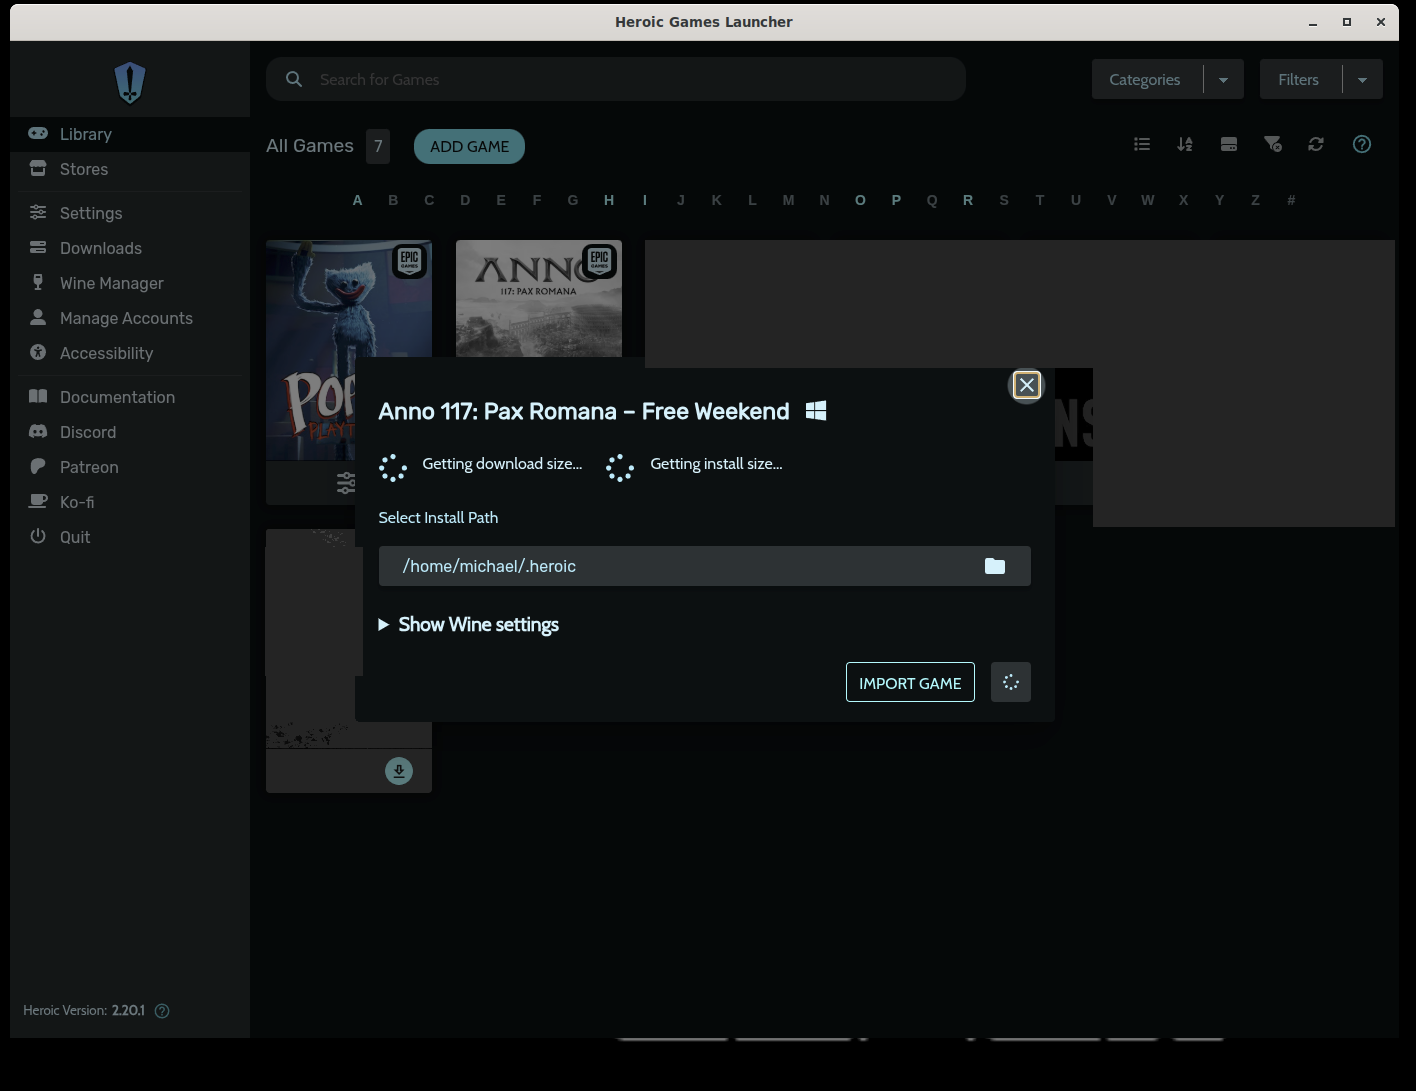Image resolution: width=1416 pixels, height=1091 pixels.
Task: Open the Filters dropdown
Action: point(1361,79)
